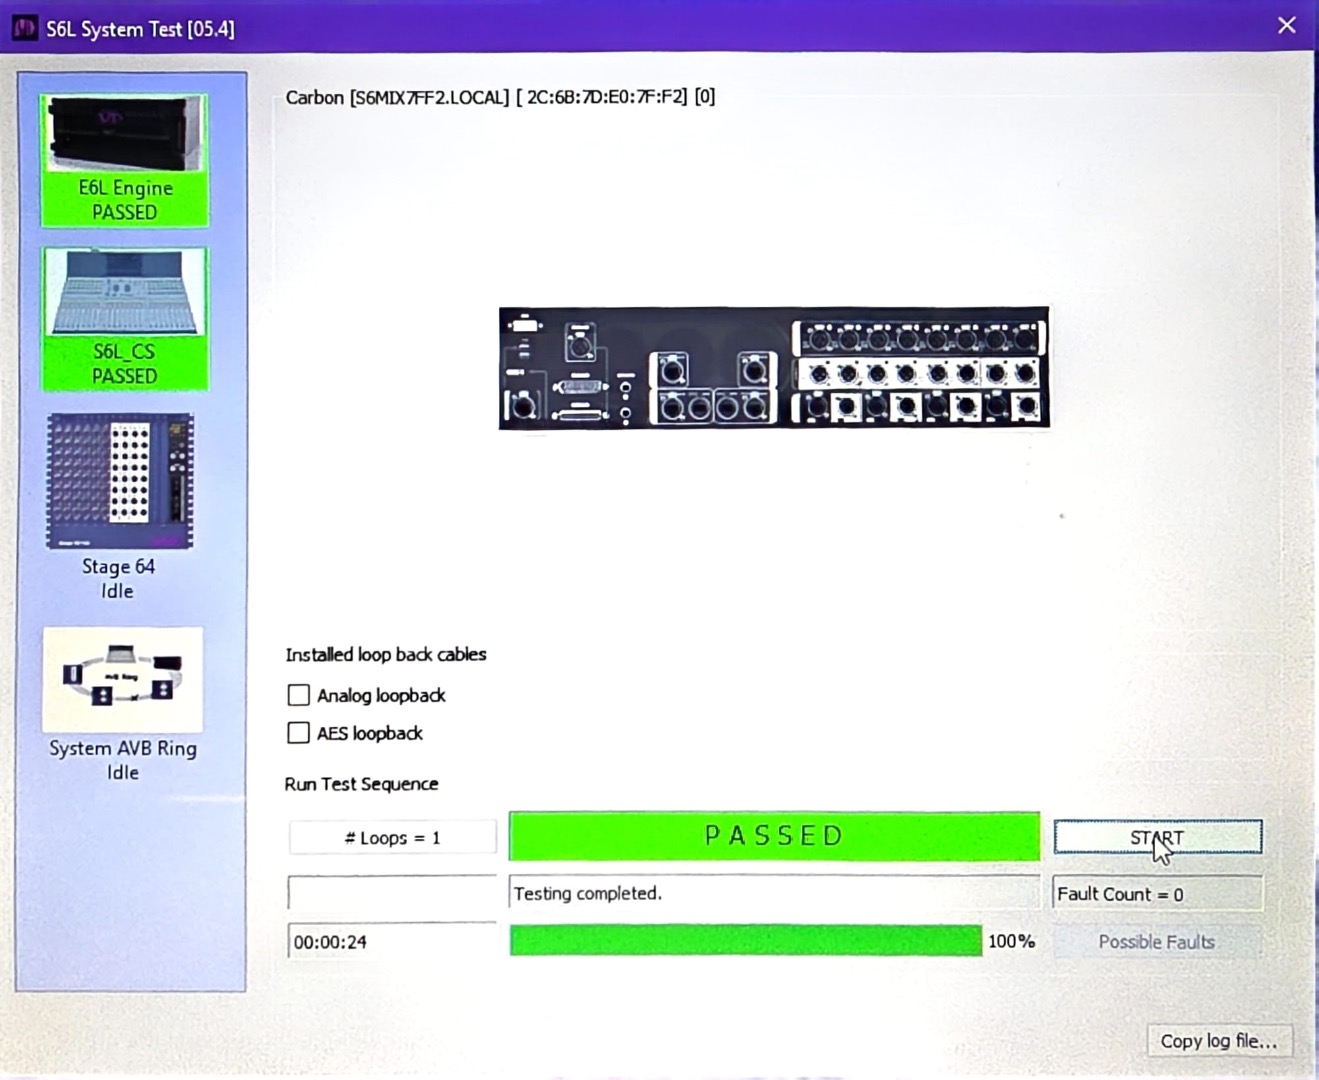Open Possible Faults list
The width and height of the screenshot is (1319, 1080).
(x=1157, y=942)
